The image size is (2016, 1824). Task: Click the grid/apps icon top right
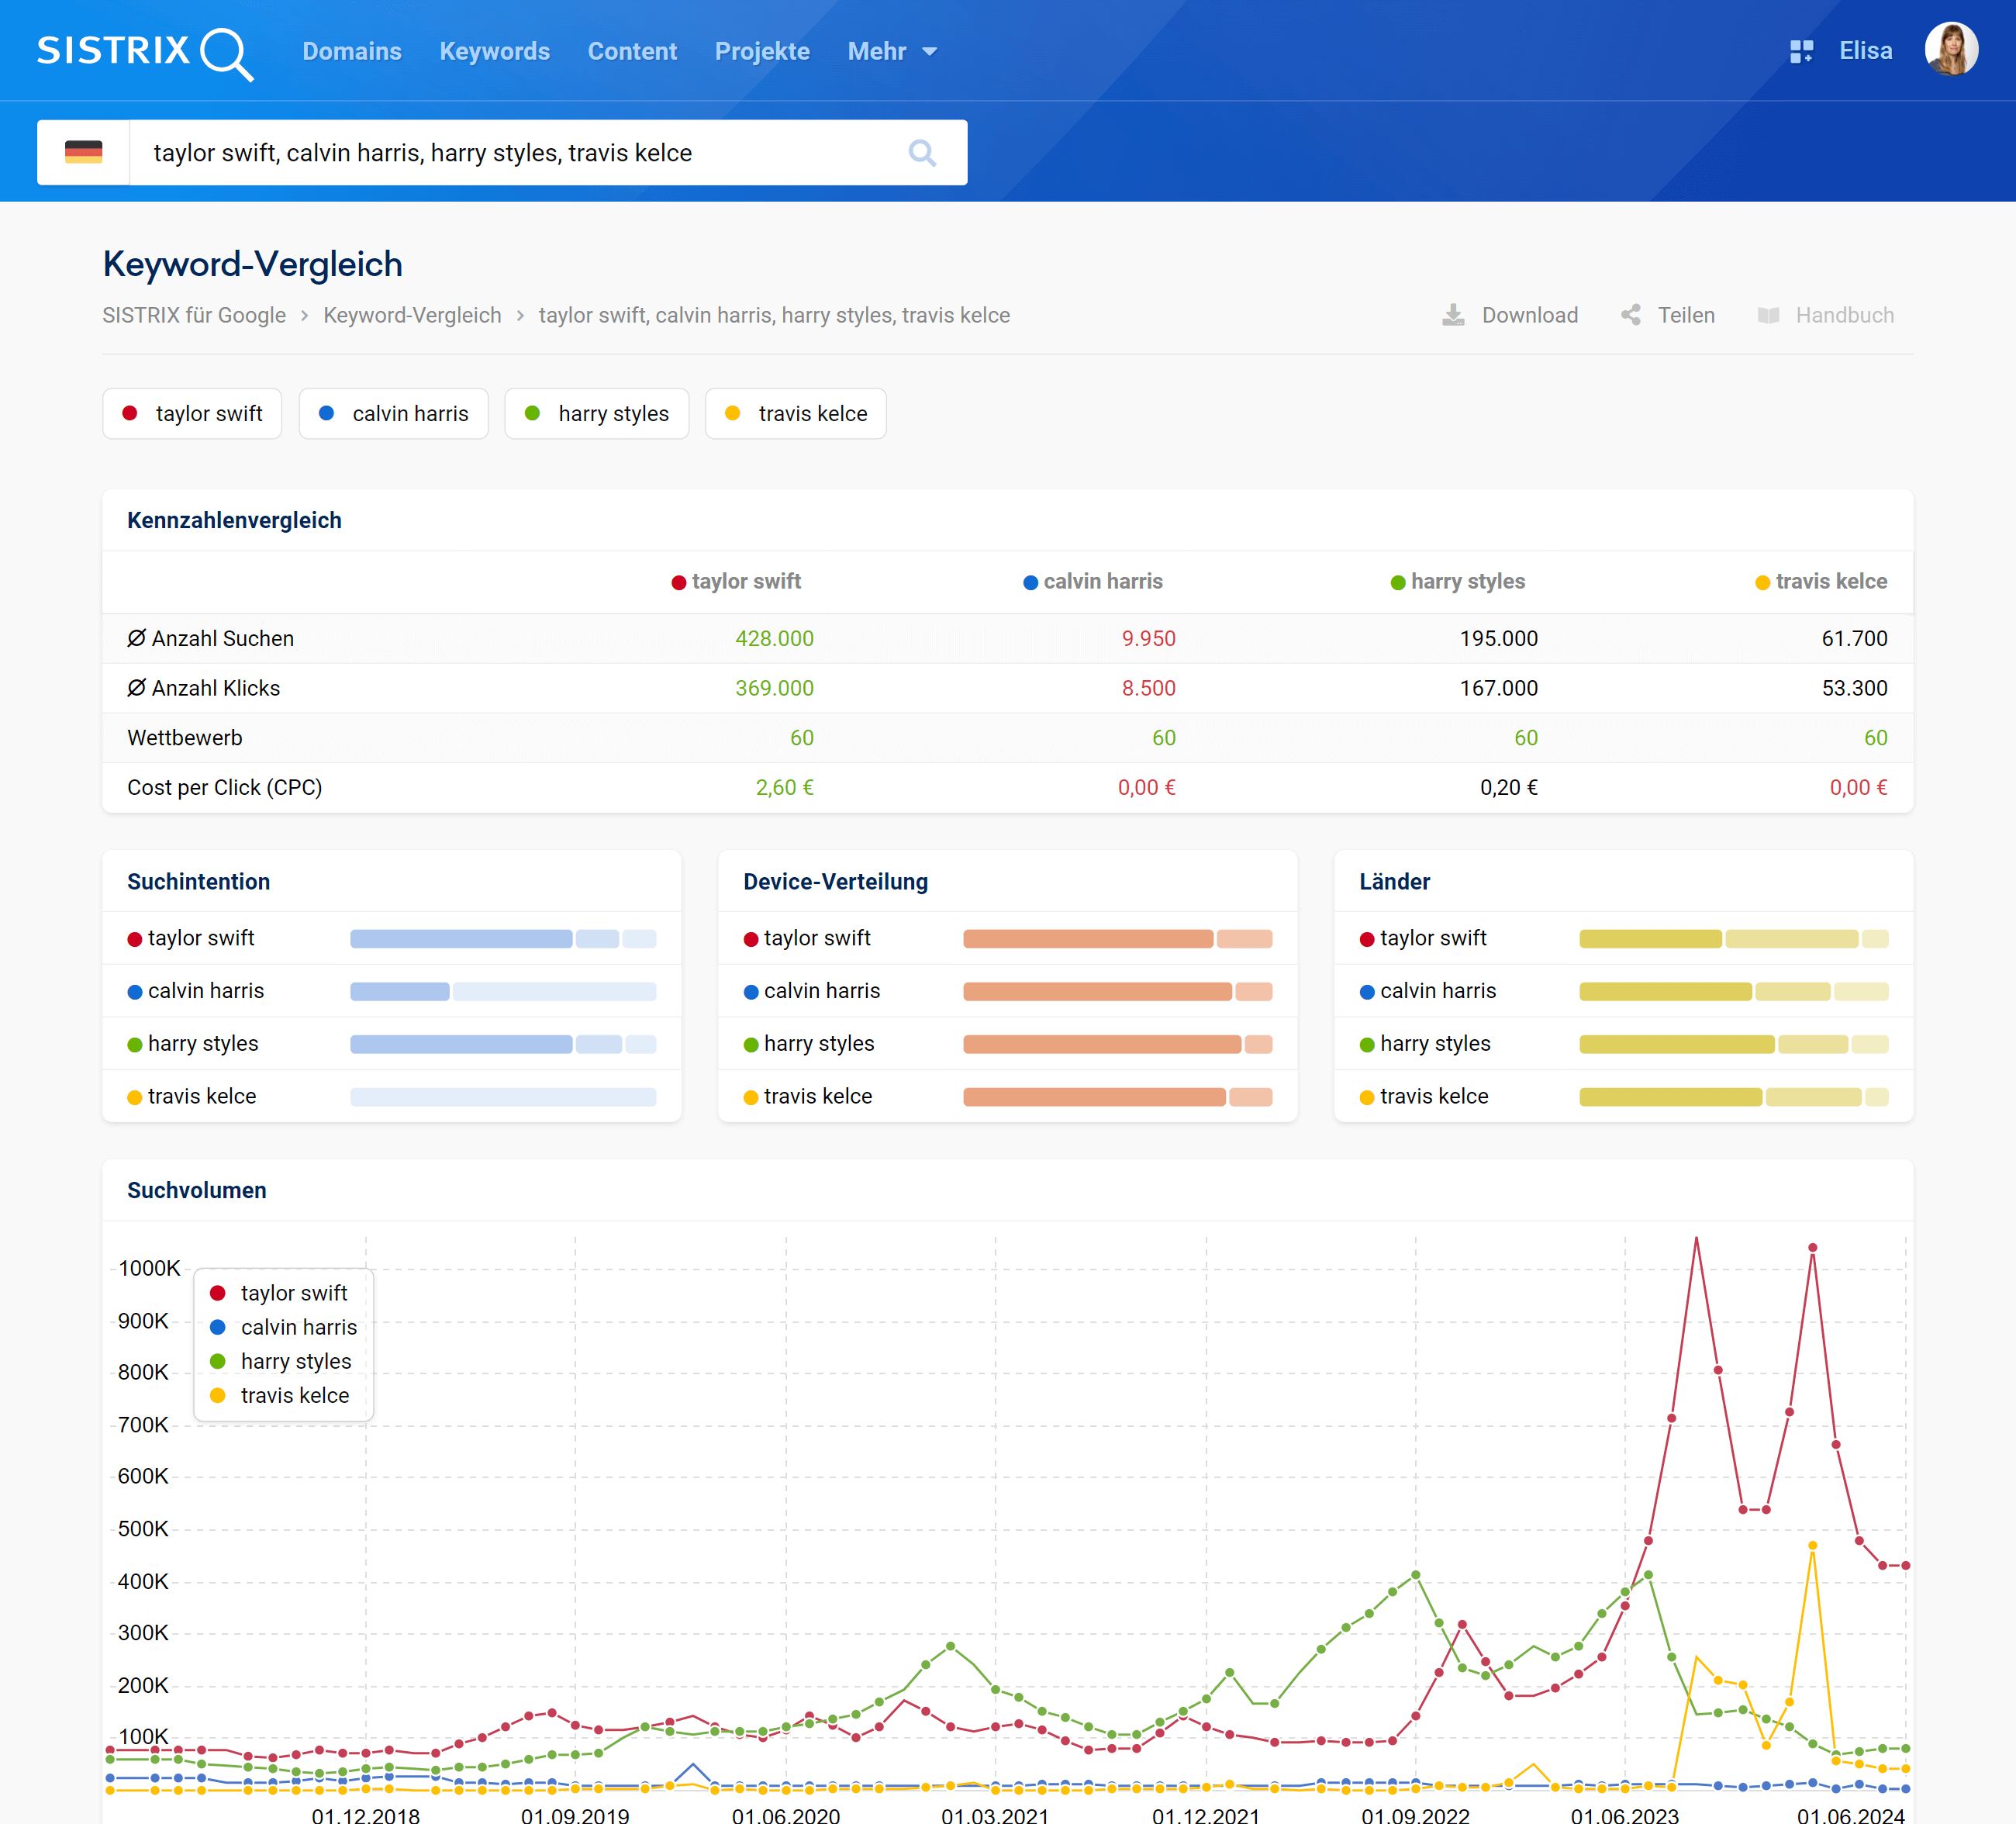1798,49
